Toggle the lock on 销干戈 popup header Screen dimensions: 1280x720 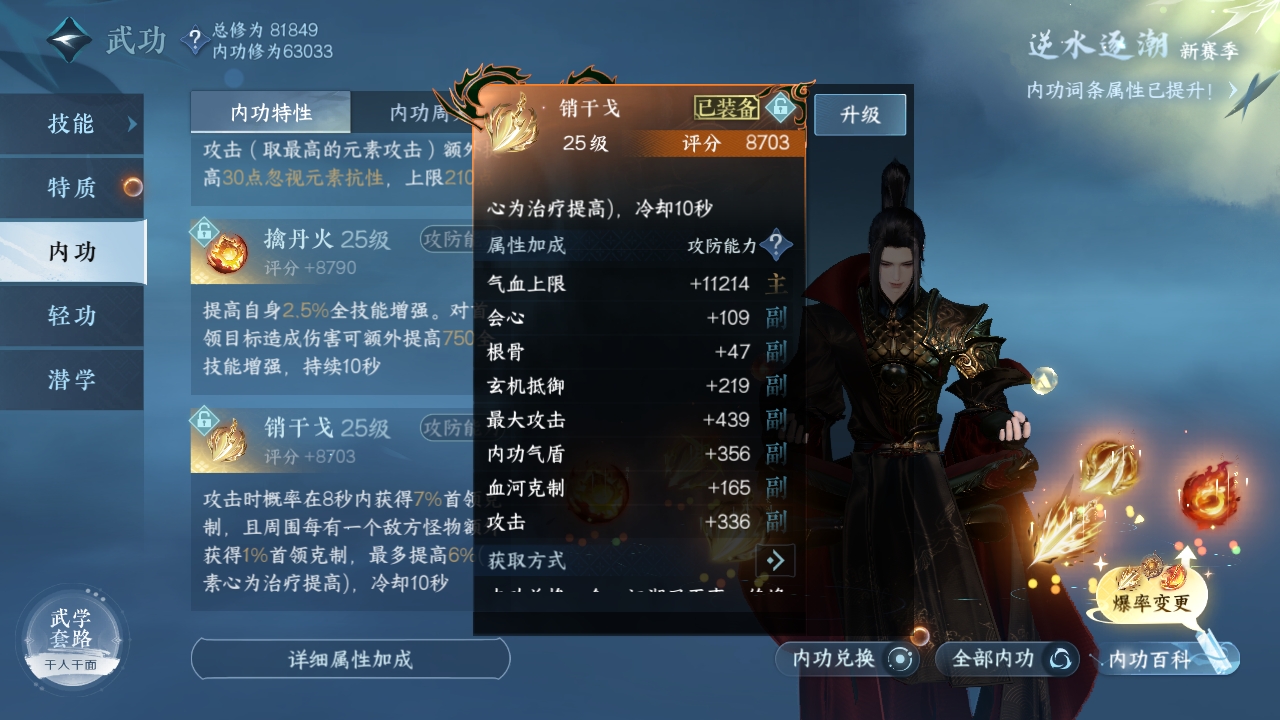point(780,106)
